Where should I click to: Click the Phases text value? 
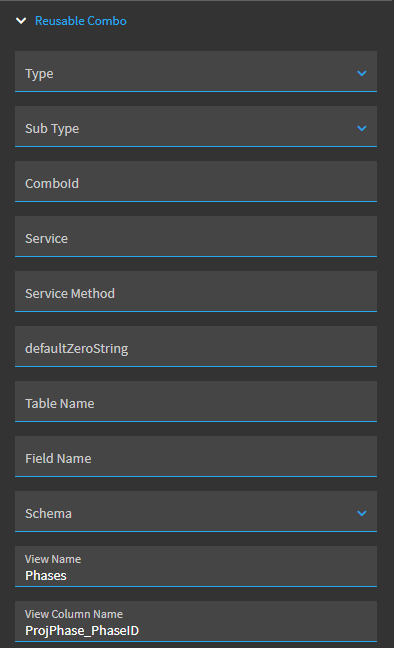pyautogui.click(x=46, y=576)
